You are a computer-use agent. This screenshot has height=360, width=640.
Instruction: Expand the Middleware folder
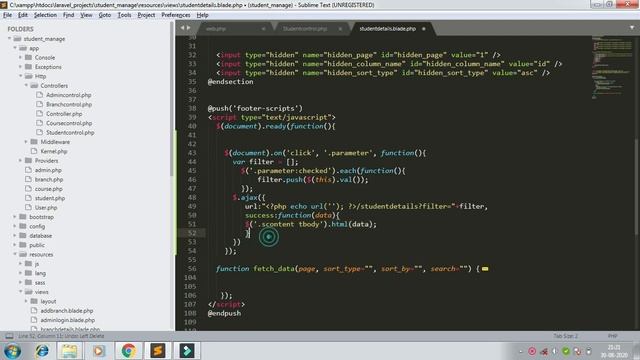[26, 142]
